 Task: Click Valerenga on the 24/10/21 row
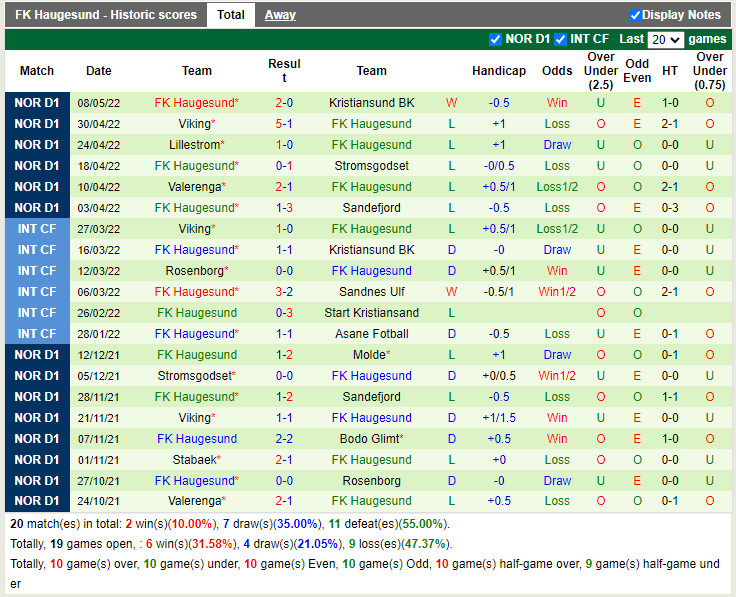(x=197, y=501)
